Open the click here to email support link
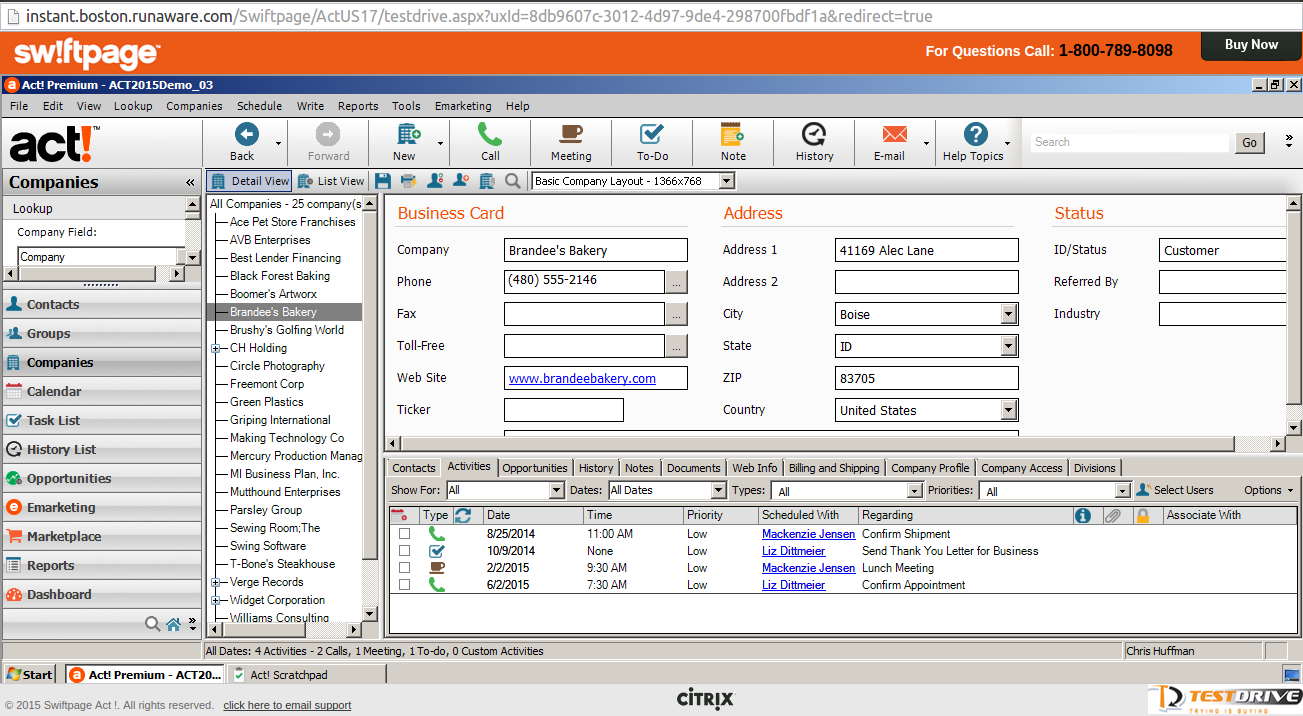Image resolution: width=1303 pixels, height=716 pixels. click(x=287, y=705)
